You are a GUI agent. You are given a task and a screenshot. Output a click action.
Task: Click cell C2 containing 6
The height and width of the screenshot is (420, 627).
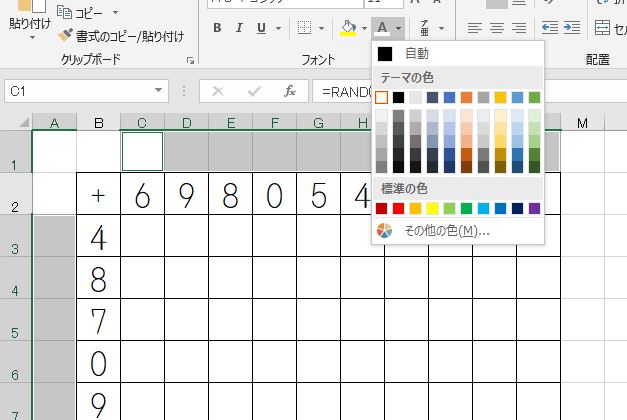point(142,194)
